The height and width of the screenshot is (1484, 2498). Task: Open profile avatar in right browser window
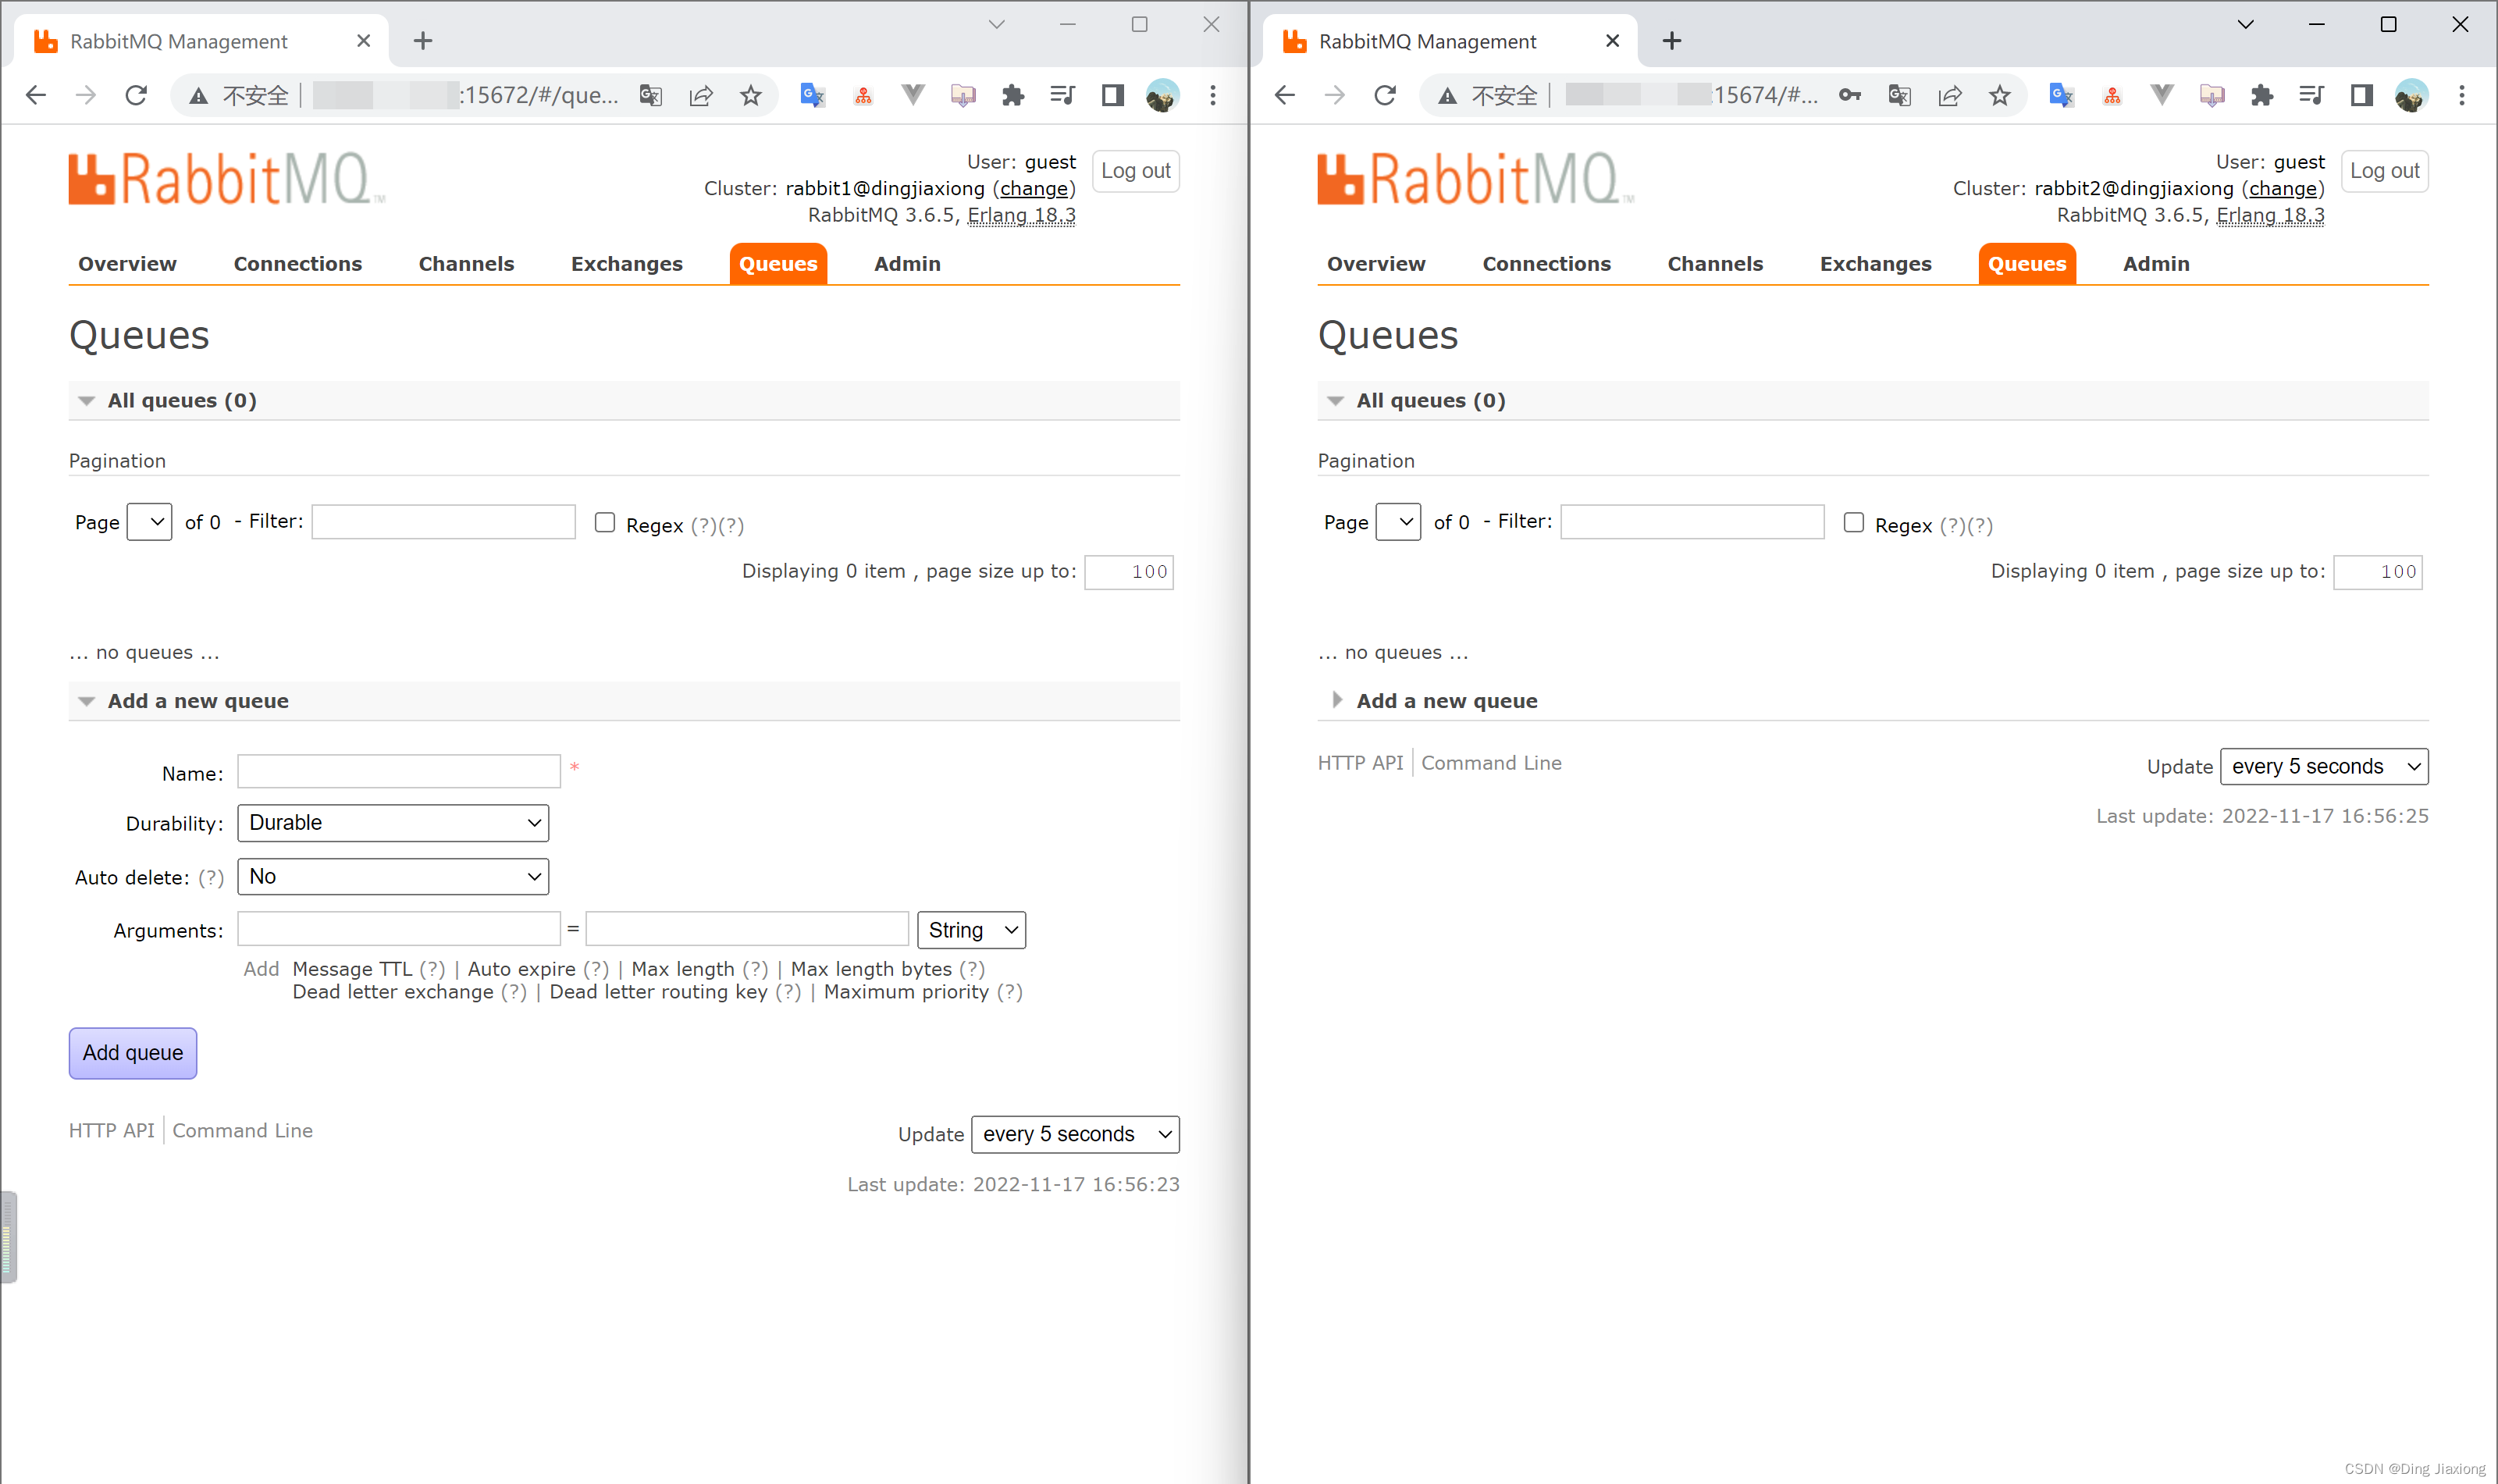2411,95
